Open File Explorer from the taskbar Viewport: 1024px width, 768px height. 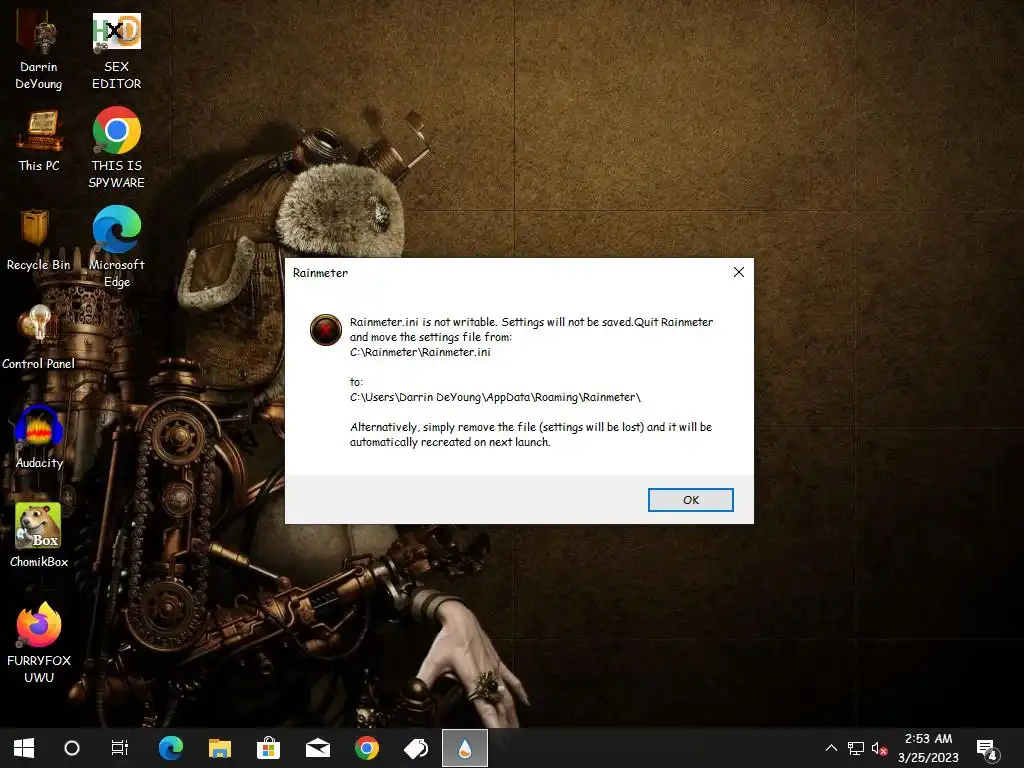pyautogui.click(x=219, y=748)
